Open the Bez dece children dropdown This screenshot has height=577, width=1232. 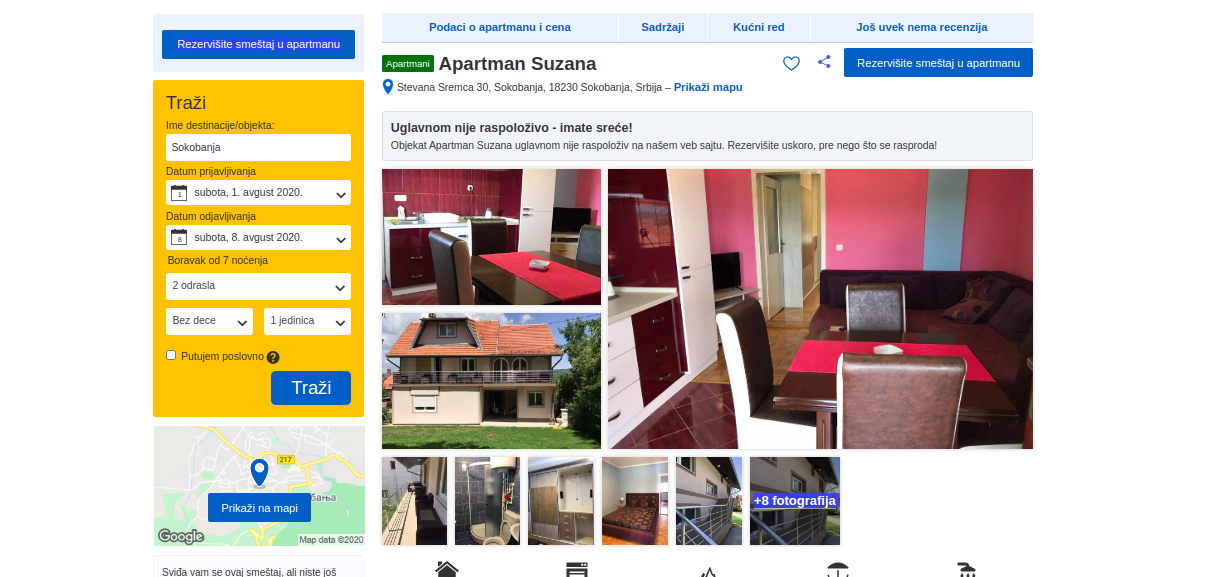click(x=209, y=321)
